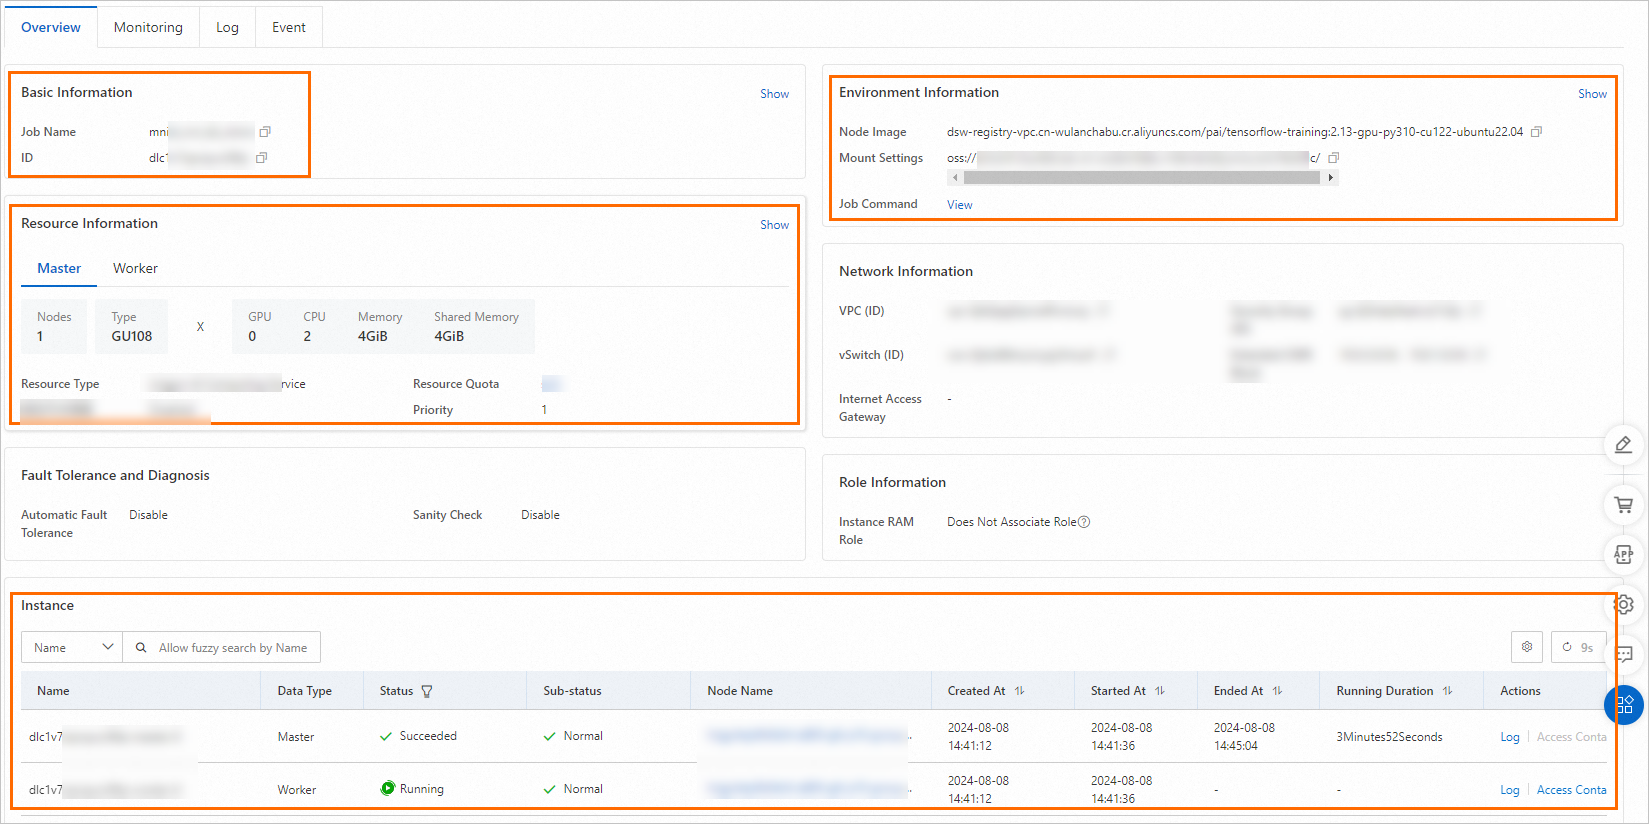The image size is (1649, 824).
Task: Click the blue grid widgets button
Action: (x=1624, y=705)
